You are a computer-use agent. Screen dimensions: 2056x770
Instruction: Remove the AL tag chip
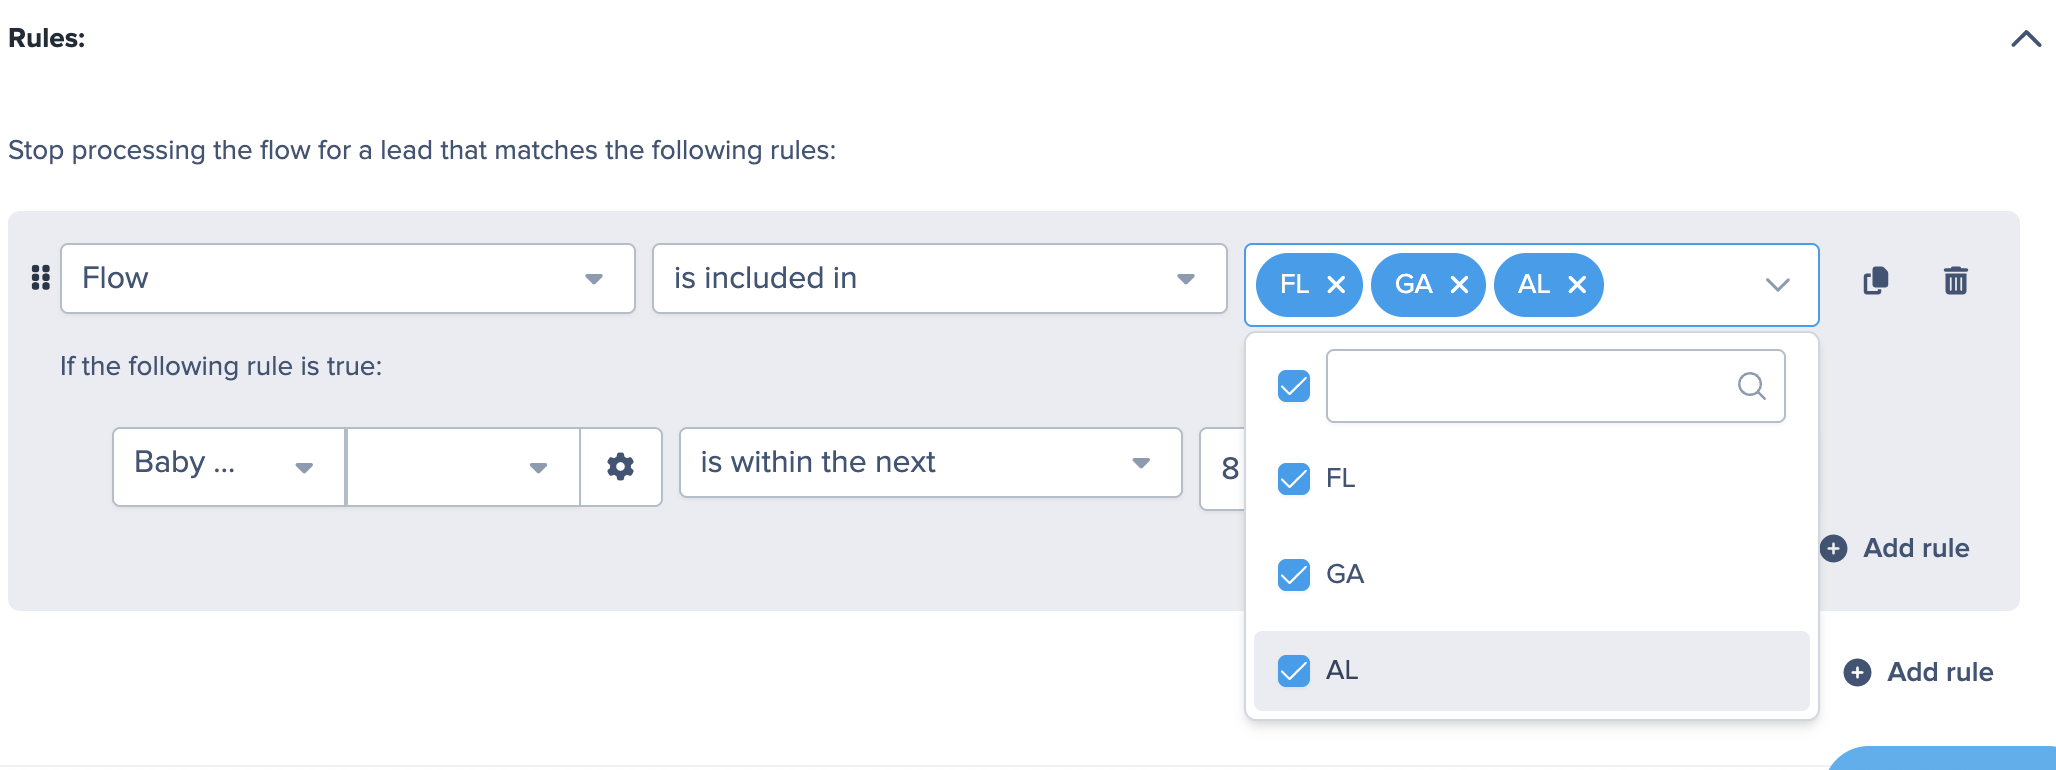click(x=1577, y=285)
